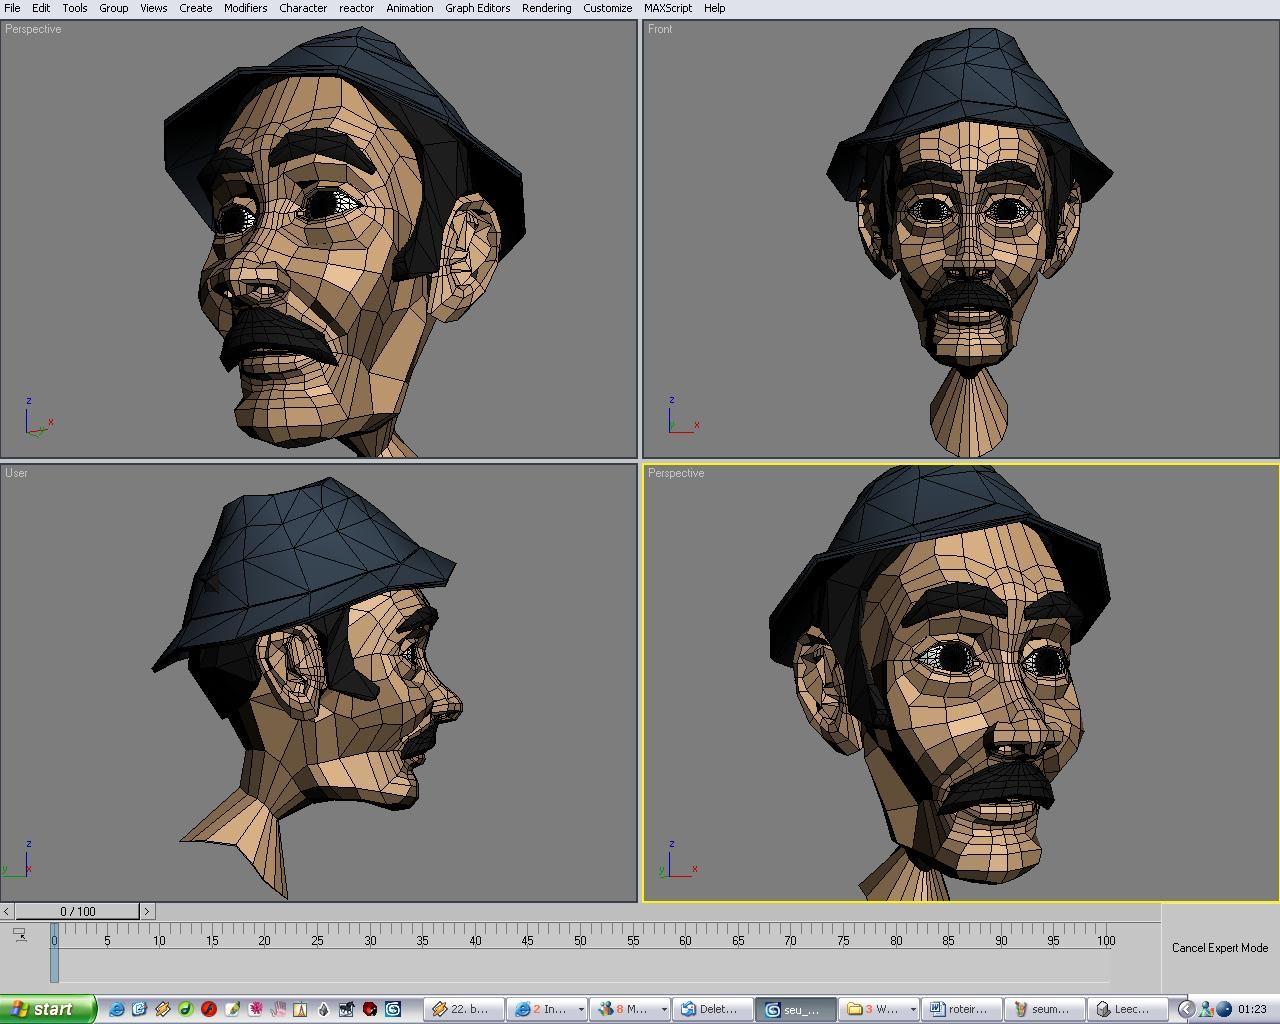Expand the Messenger taskbar group dropdown
Image resolution: width=1280 pixels, height=1024 pixels.
(663, 1009)
